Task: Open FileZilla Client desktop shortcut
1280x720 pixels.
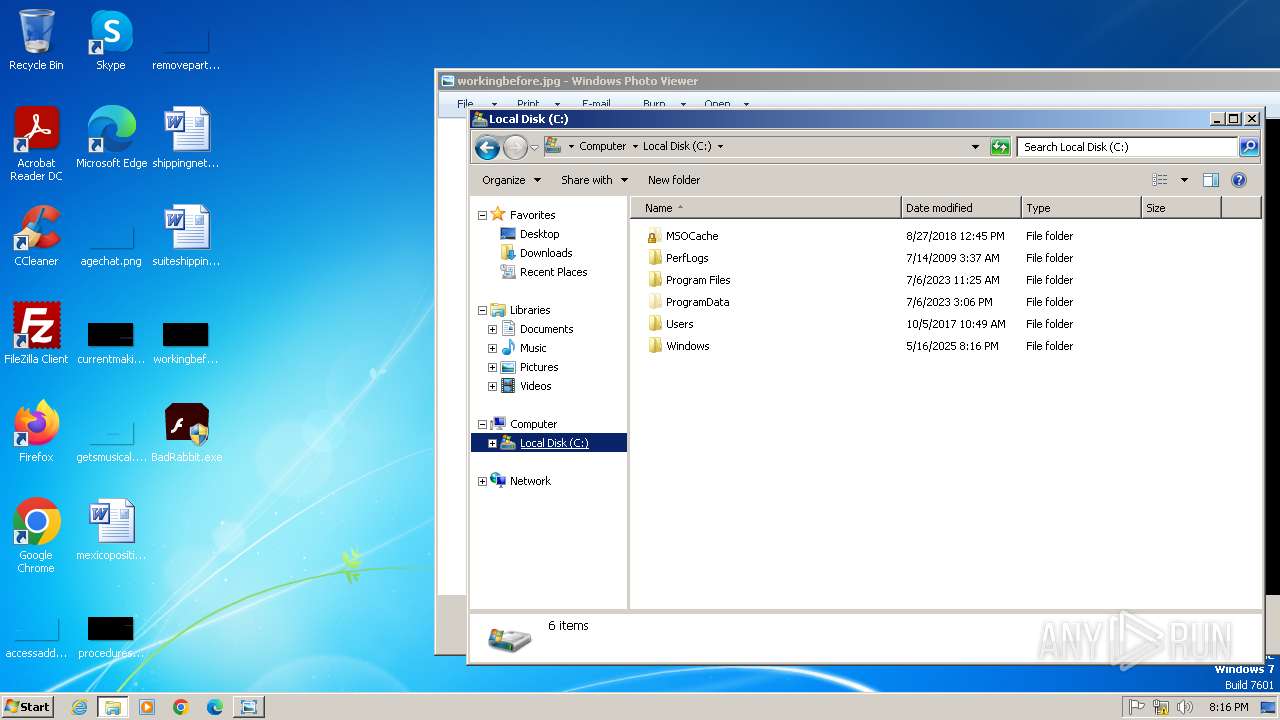Action: (x=36, y=334)
